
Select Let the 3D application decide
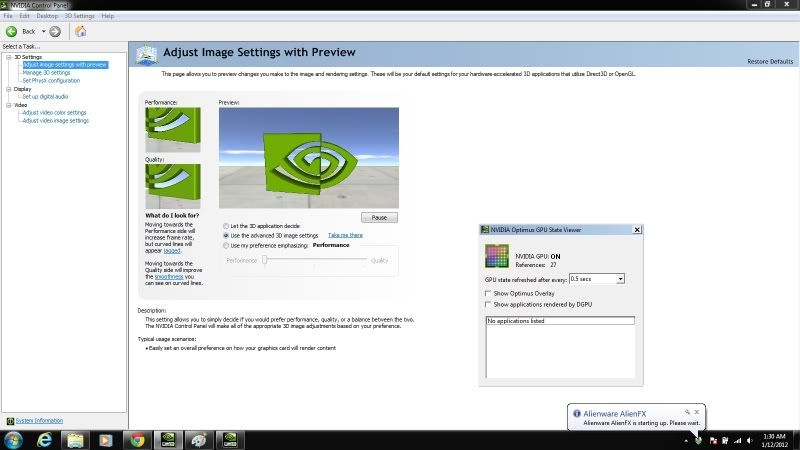(226, 226)
